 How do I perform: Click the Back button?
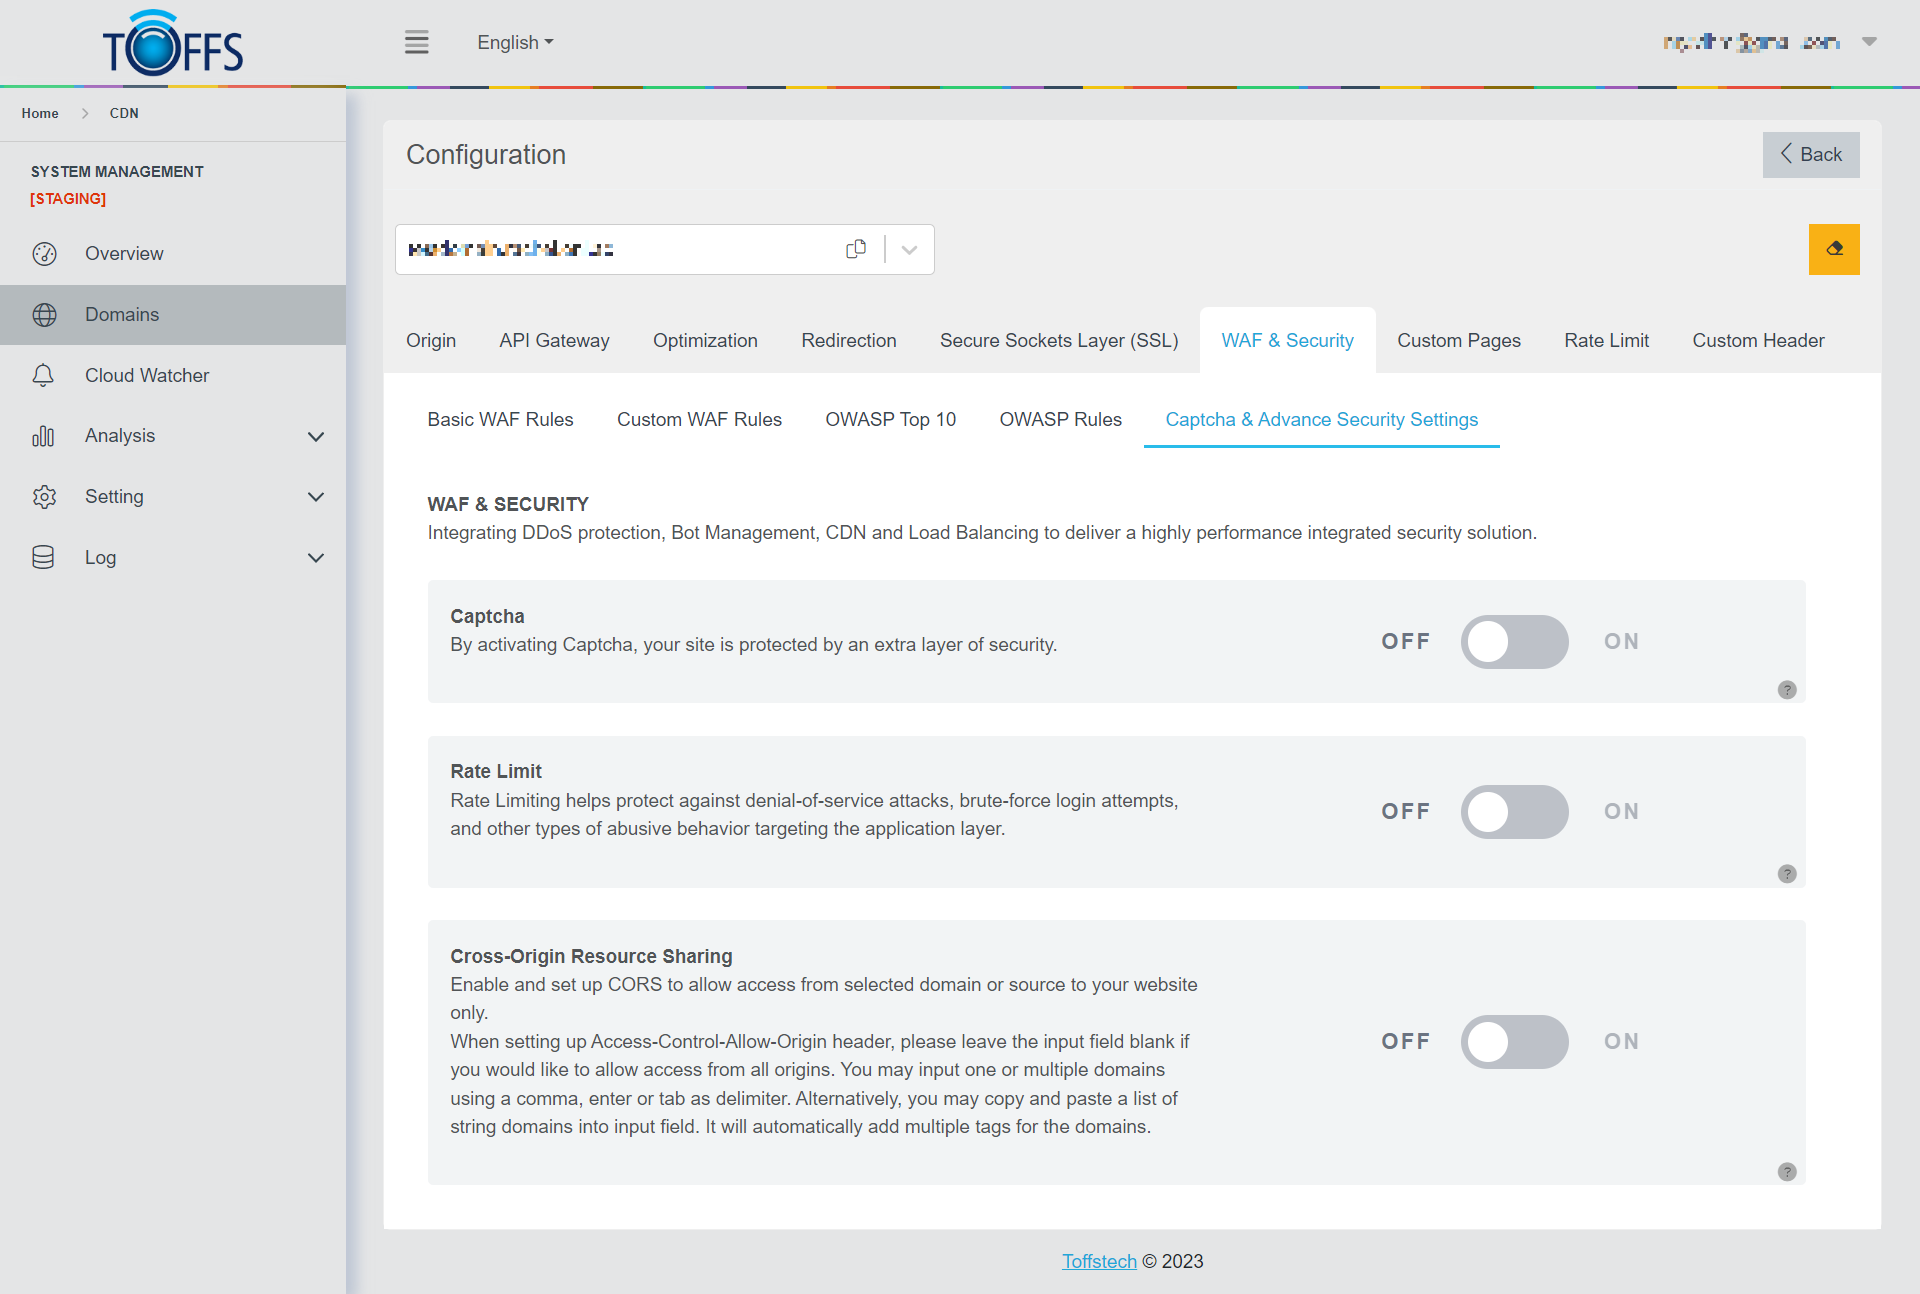[x=1810, y=155]
